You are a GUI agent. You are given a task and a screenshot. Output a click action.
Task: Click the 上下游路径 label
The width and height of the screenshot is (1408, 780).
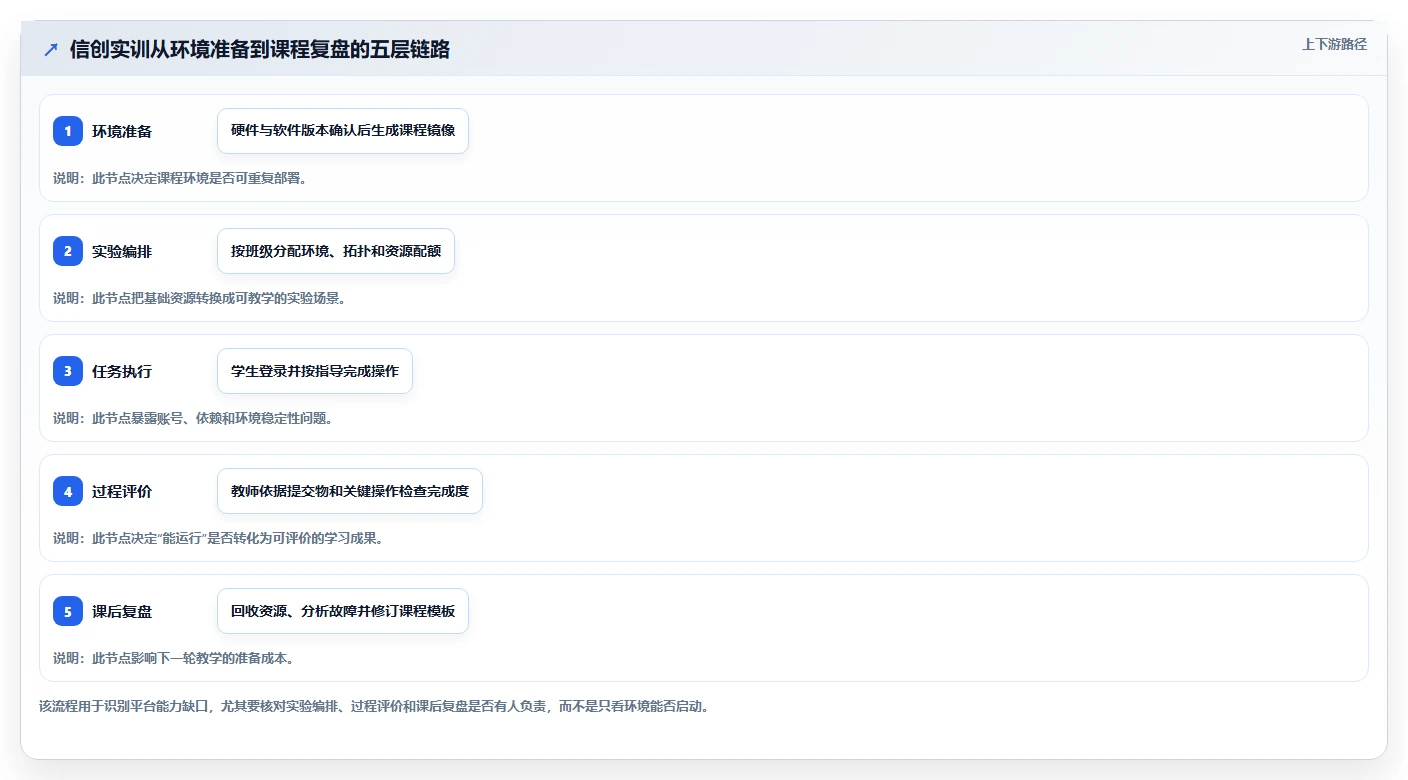pos(1334,44)
